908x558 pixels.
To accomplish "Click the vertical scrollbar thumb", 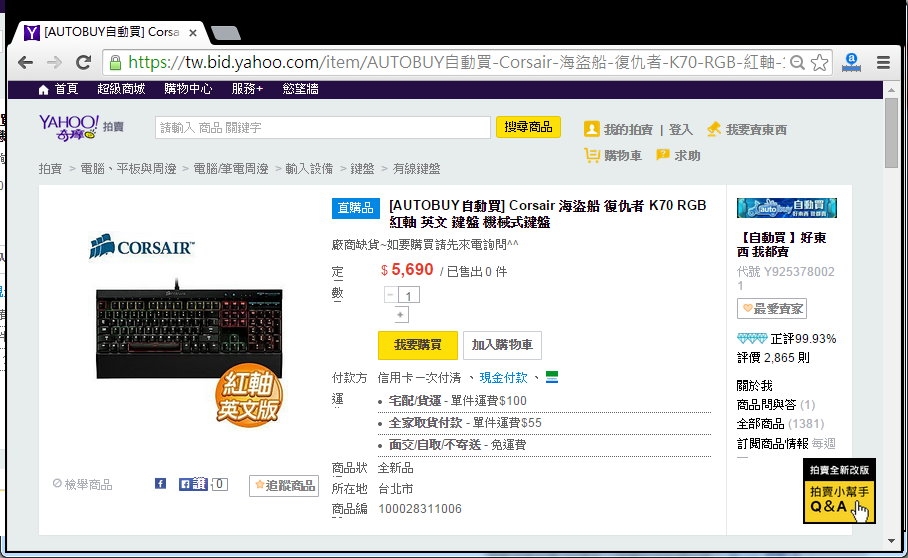I will [x=891, y=133].
